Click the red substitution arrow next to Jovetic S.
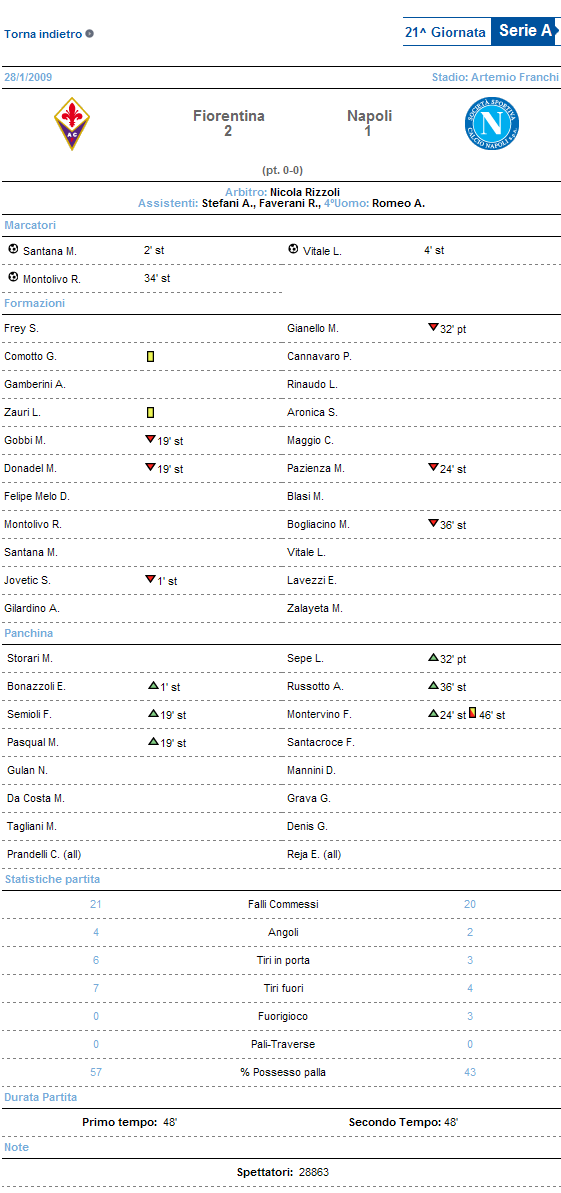561x1193 pixels. (x=150, y=579)
